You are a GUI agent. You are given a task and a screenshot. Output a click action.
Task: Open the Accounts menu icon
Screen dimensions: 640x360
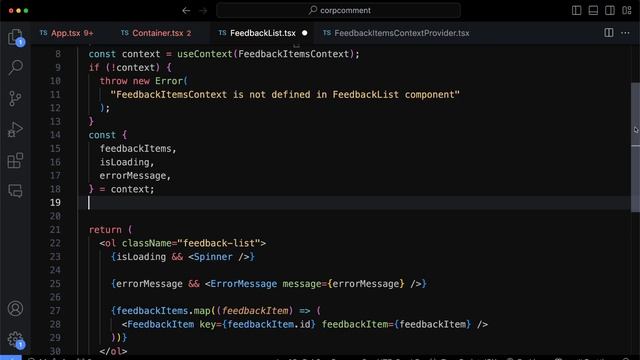[x=16, y=309]
